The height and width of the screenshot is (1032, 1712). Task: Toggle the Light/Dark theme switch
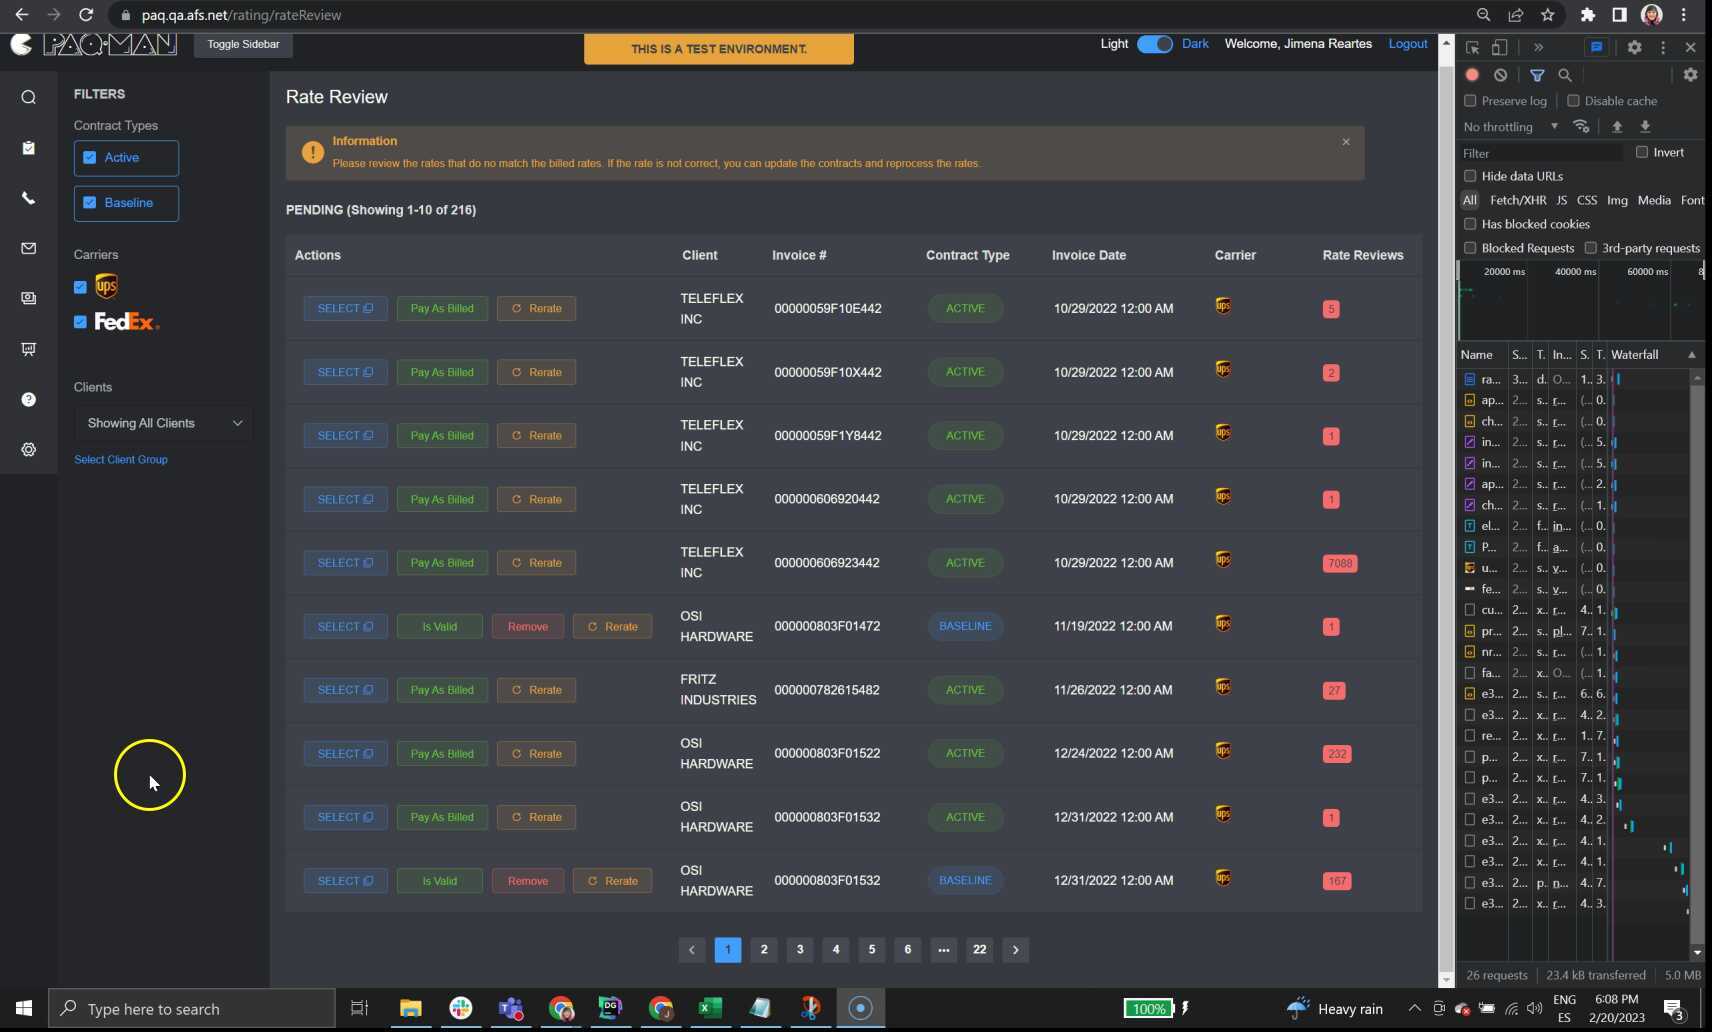(x=1155, y=44)
